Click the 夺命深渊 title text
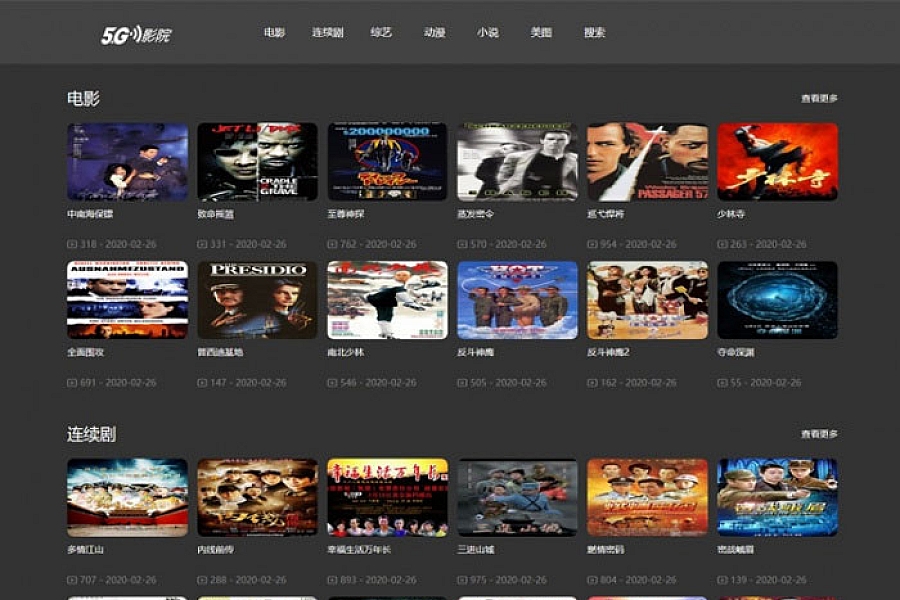The width and height of the screenshot is (900, 600). [x=736, y=352]
